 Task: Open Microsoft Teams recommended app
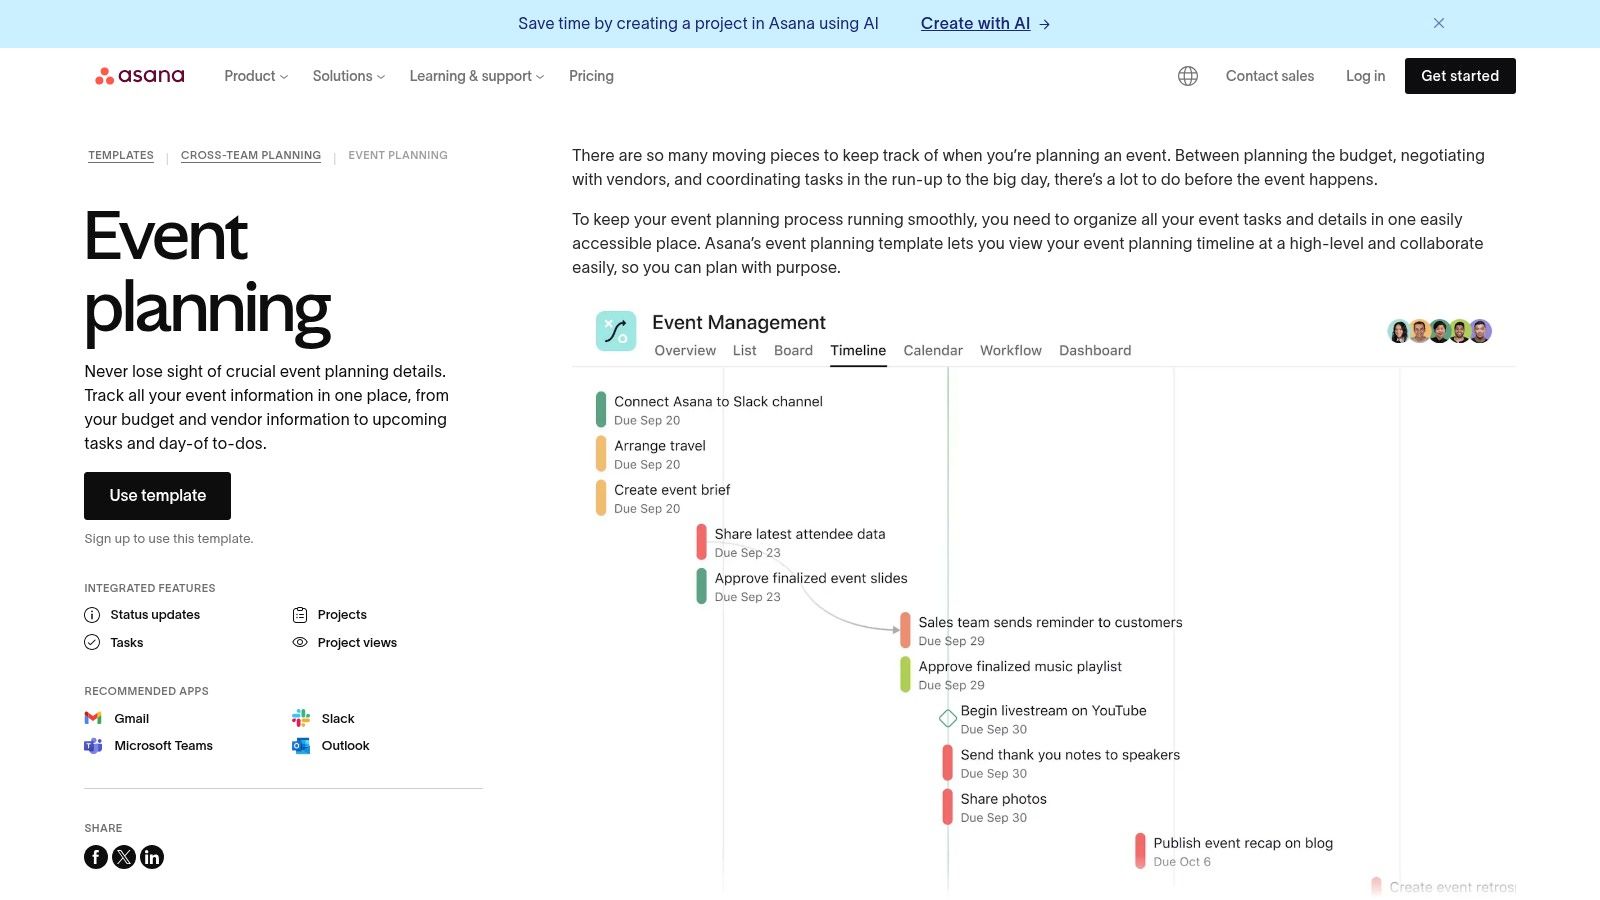(93, 745)
